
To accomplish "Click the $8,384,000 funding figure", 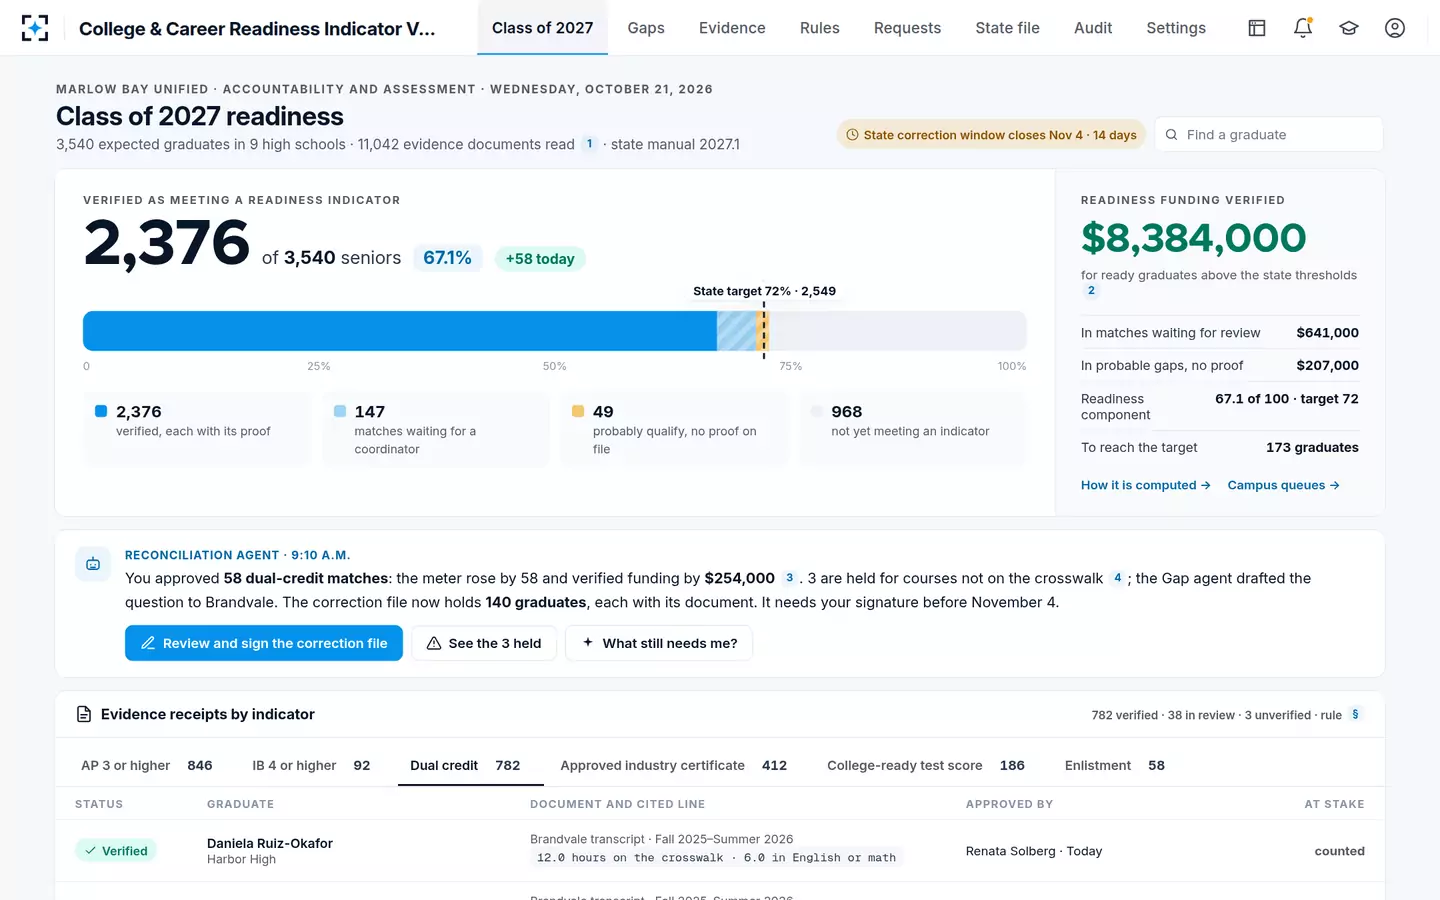I will click(x=1193, y=238).
